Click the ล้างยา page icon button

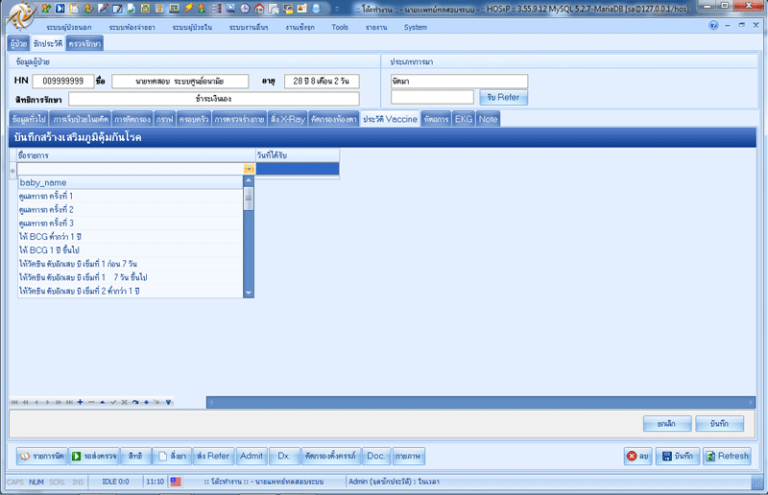[x=162, y=456]
